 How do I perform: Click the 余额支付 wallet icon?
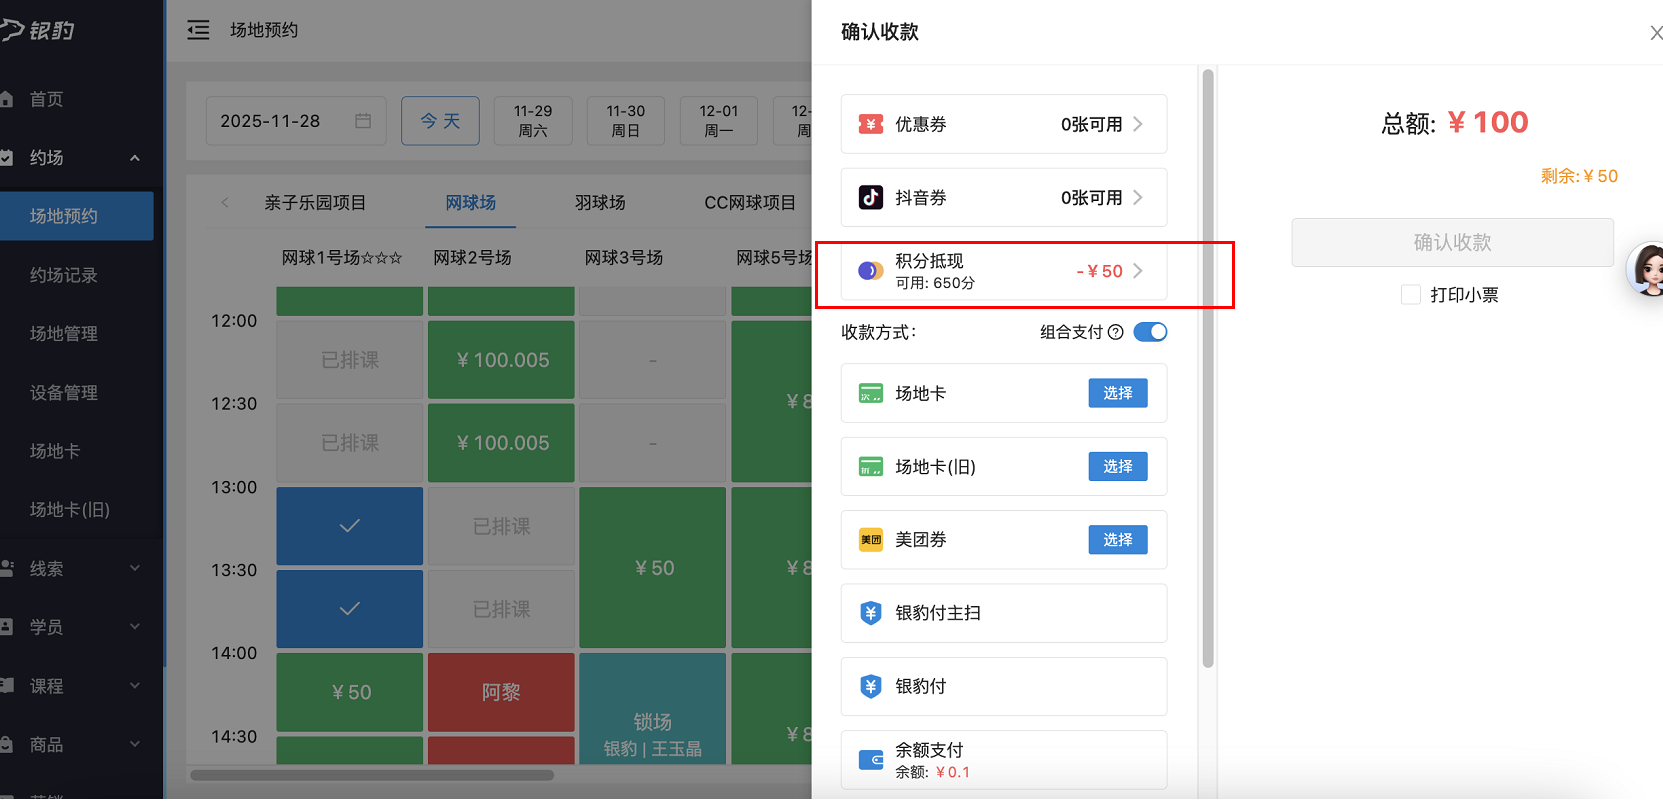[870, 760]
